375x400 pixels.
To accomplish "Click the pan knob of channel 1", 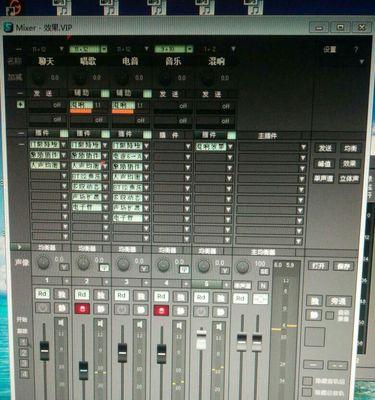I will pos(43,262).
